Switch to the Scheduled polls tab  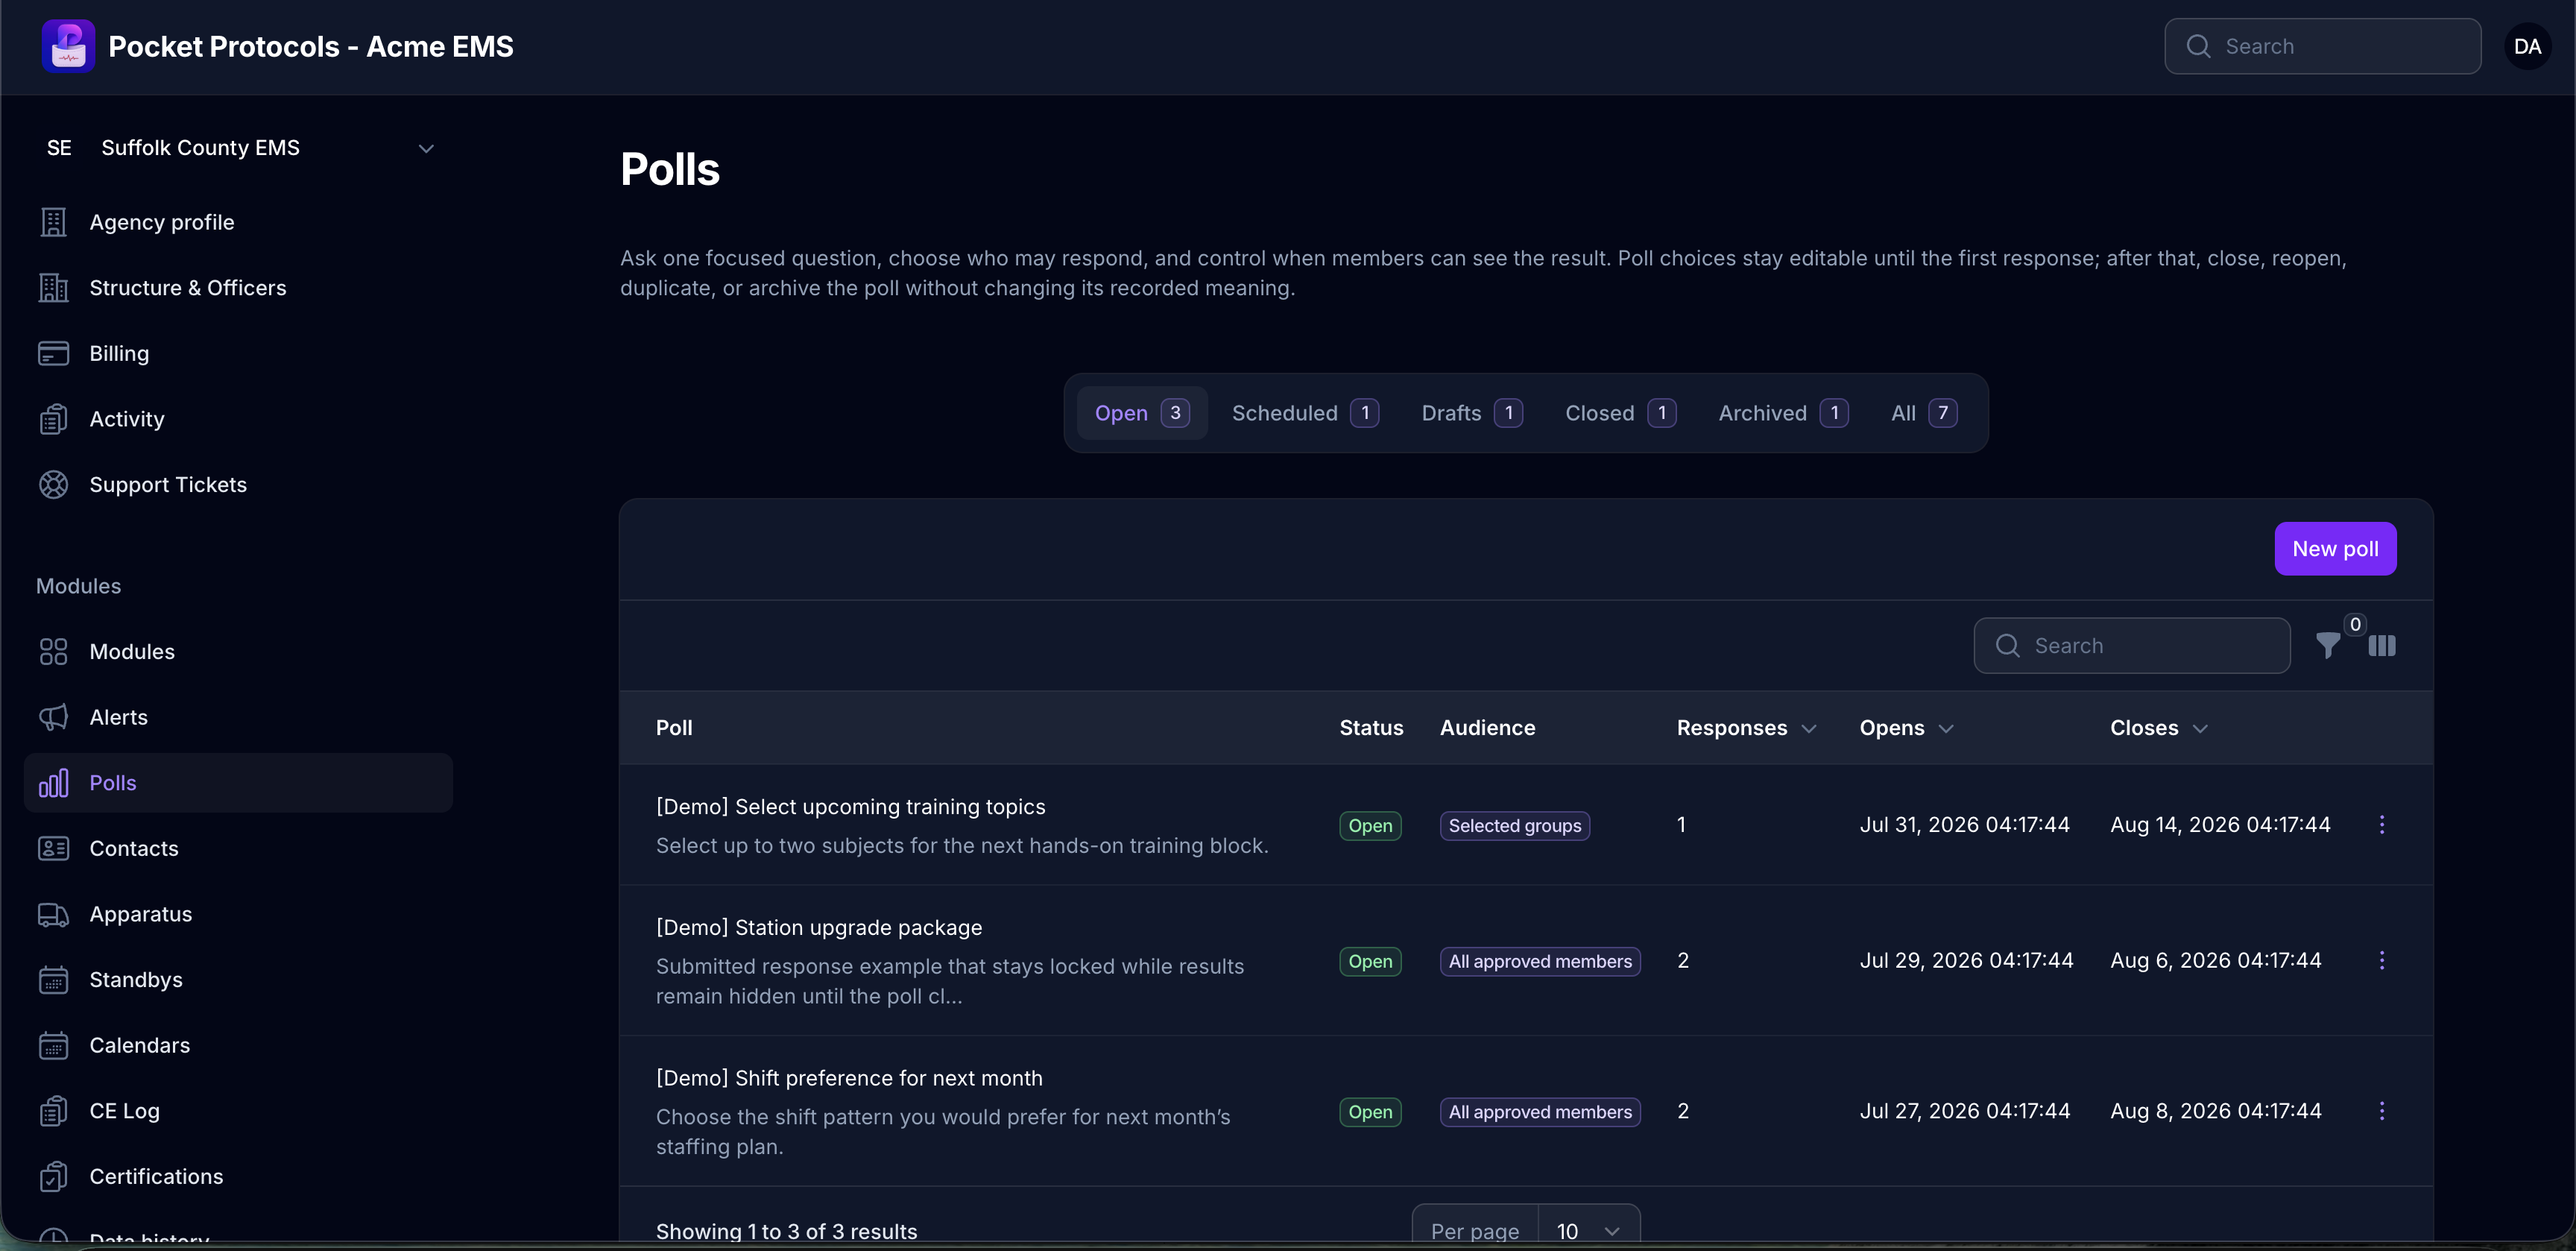(1305, 413)
